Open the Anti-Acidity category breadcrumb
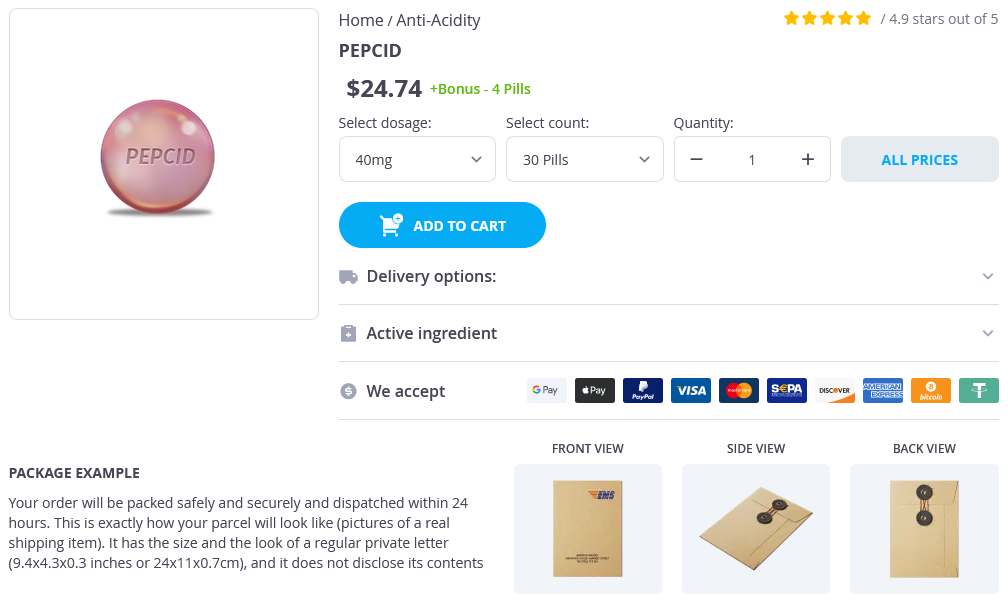 tap(438, 20)
